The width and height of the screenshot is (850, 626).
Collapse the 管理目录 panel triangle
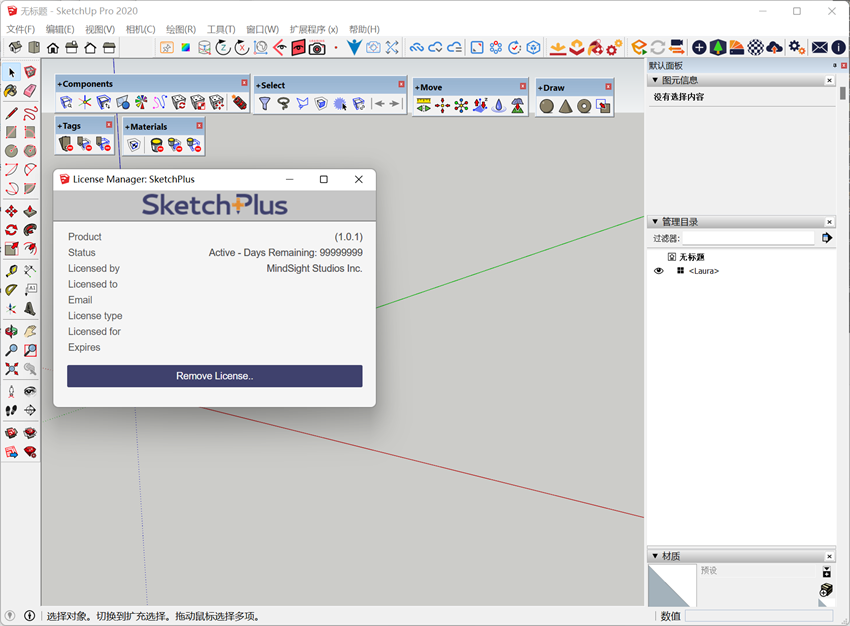coord(655,222)
